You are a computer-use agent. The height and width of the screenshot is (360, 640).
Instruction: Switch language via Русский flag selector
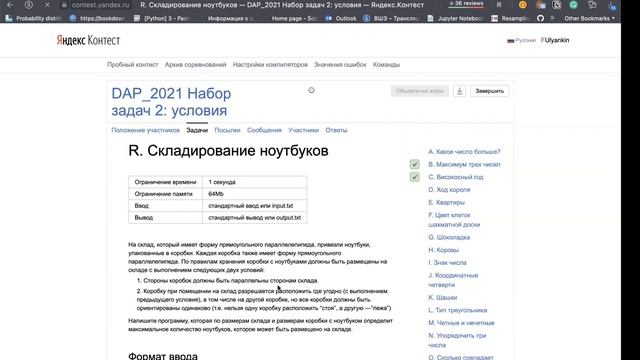521,40
